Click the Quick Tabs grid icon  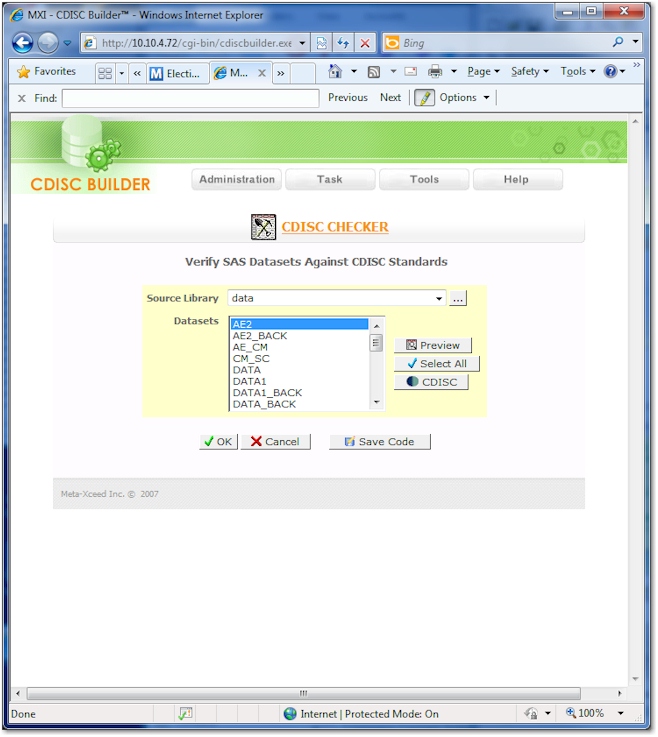click(x=105, y=73)
